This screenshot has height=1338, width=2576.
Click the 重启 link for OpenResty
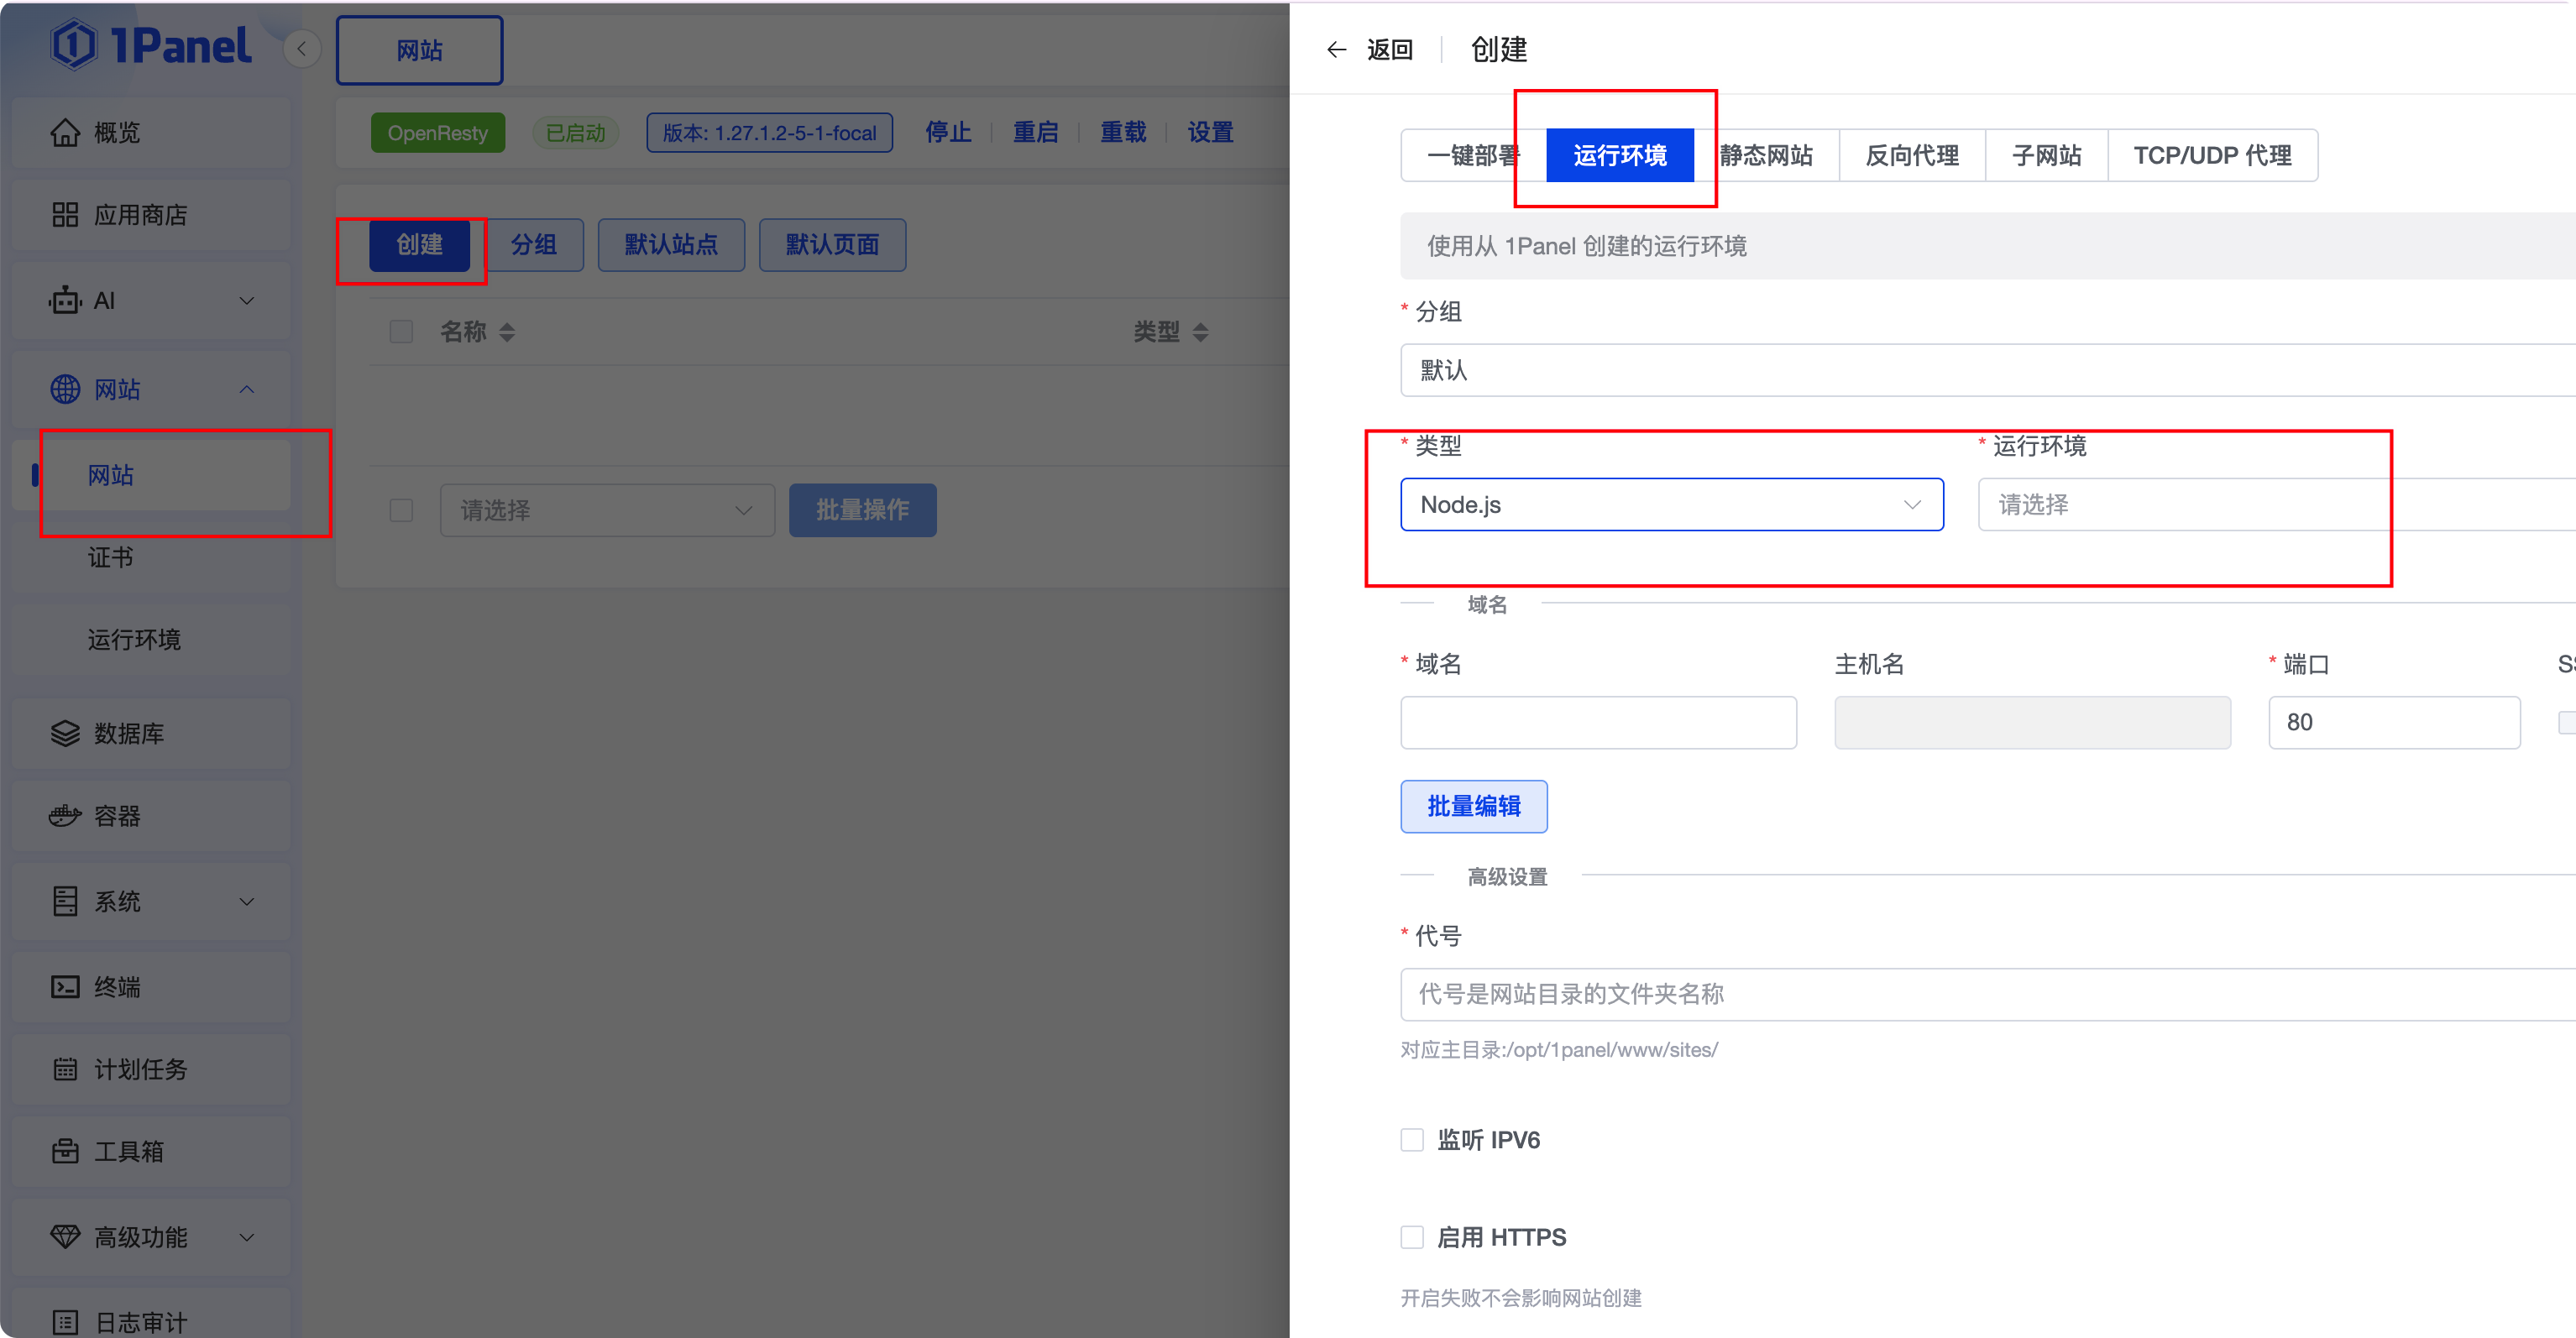click(1035, 133)
